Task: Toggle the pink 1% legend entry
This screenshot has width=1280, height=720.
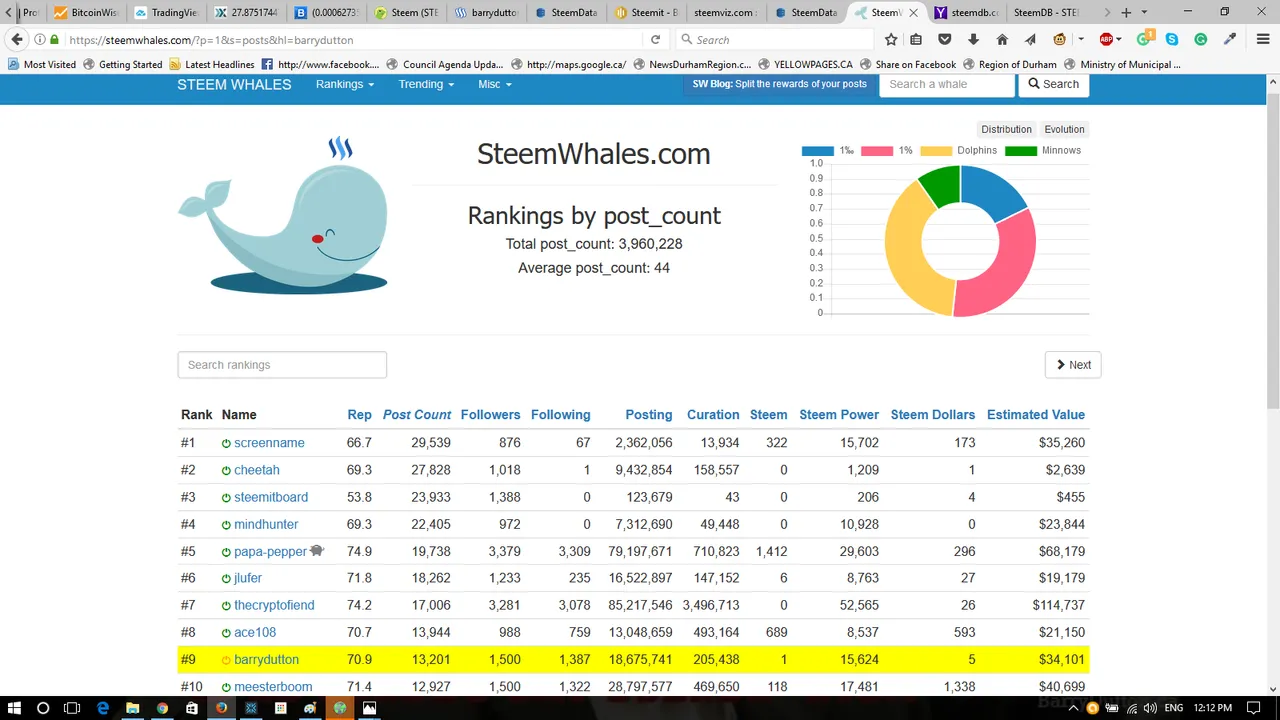Action: [x=887, y=151]
